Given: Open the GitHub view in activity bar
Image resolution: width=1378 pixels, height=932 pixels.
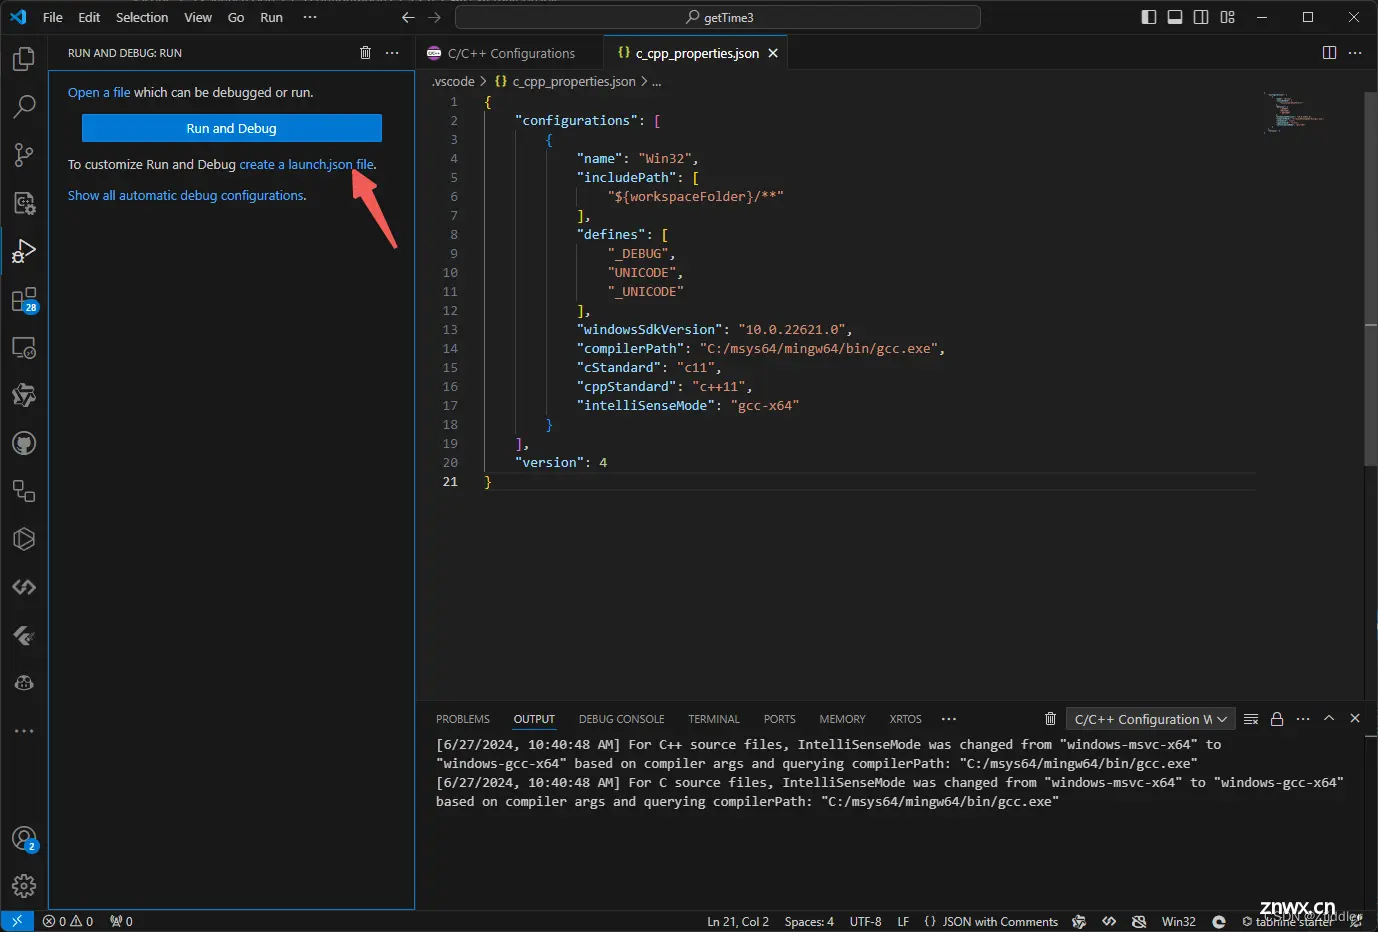Looking at the screenshot, I should [24, 443].
